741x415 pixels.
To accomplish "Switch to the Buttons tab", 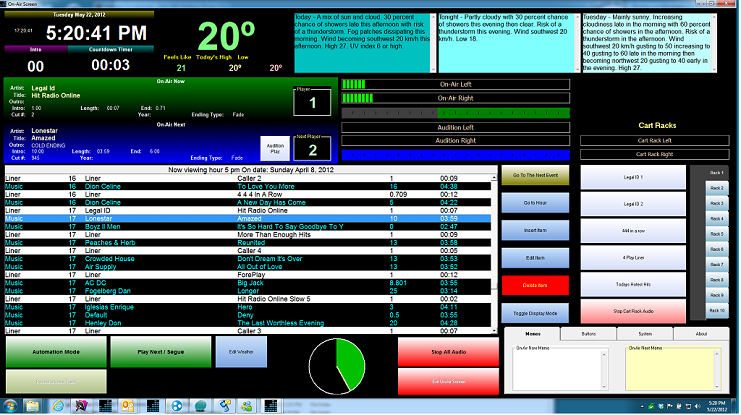I will [x=589, y=333].
